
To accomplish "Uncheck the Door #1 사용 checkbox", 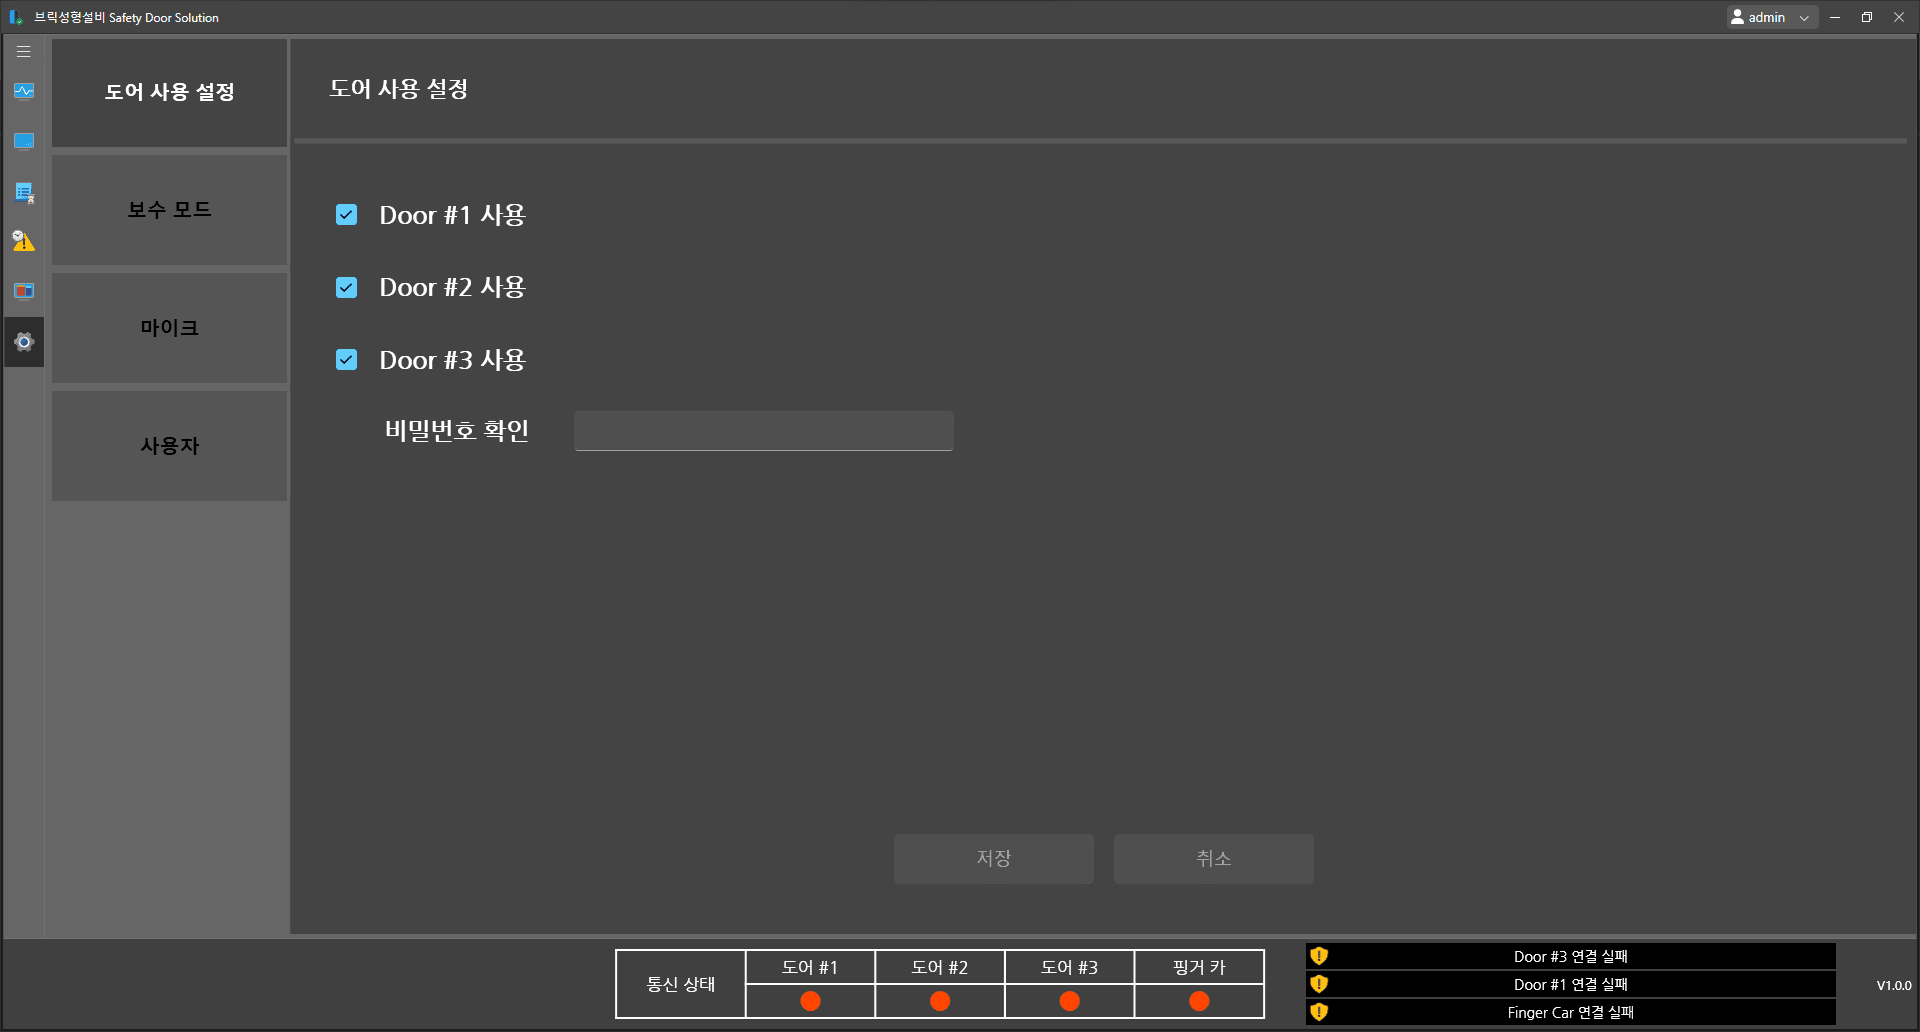I will pos(346,214).
